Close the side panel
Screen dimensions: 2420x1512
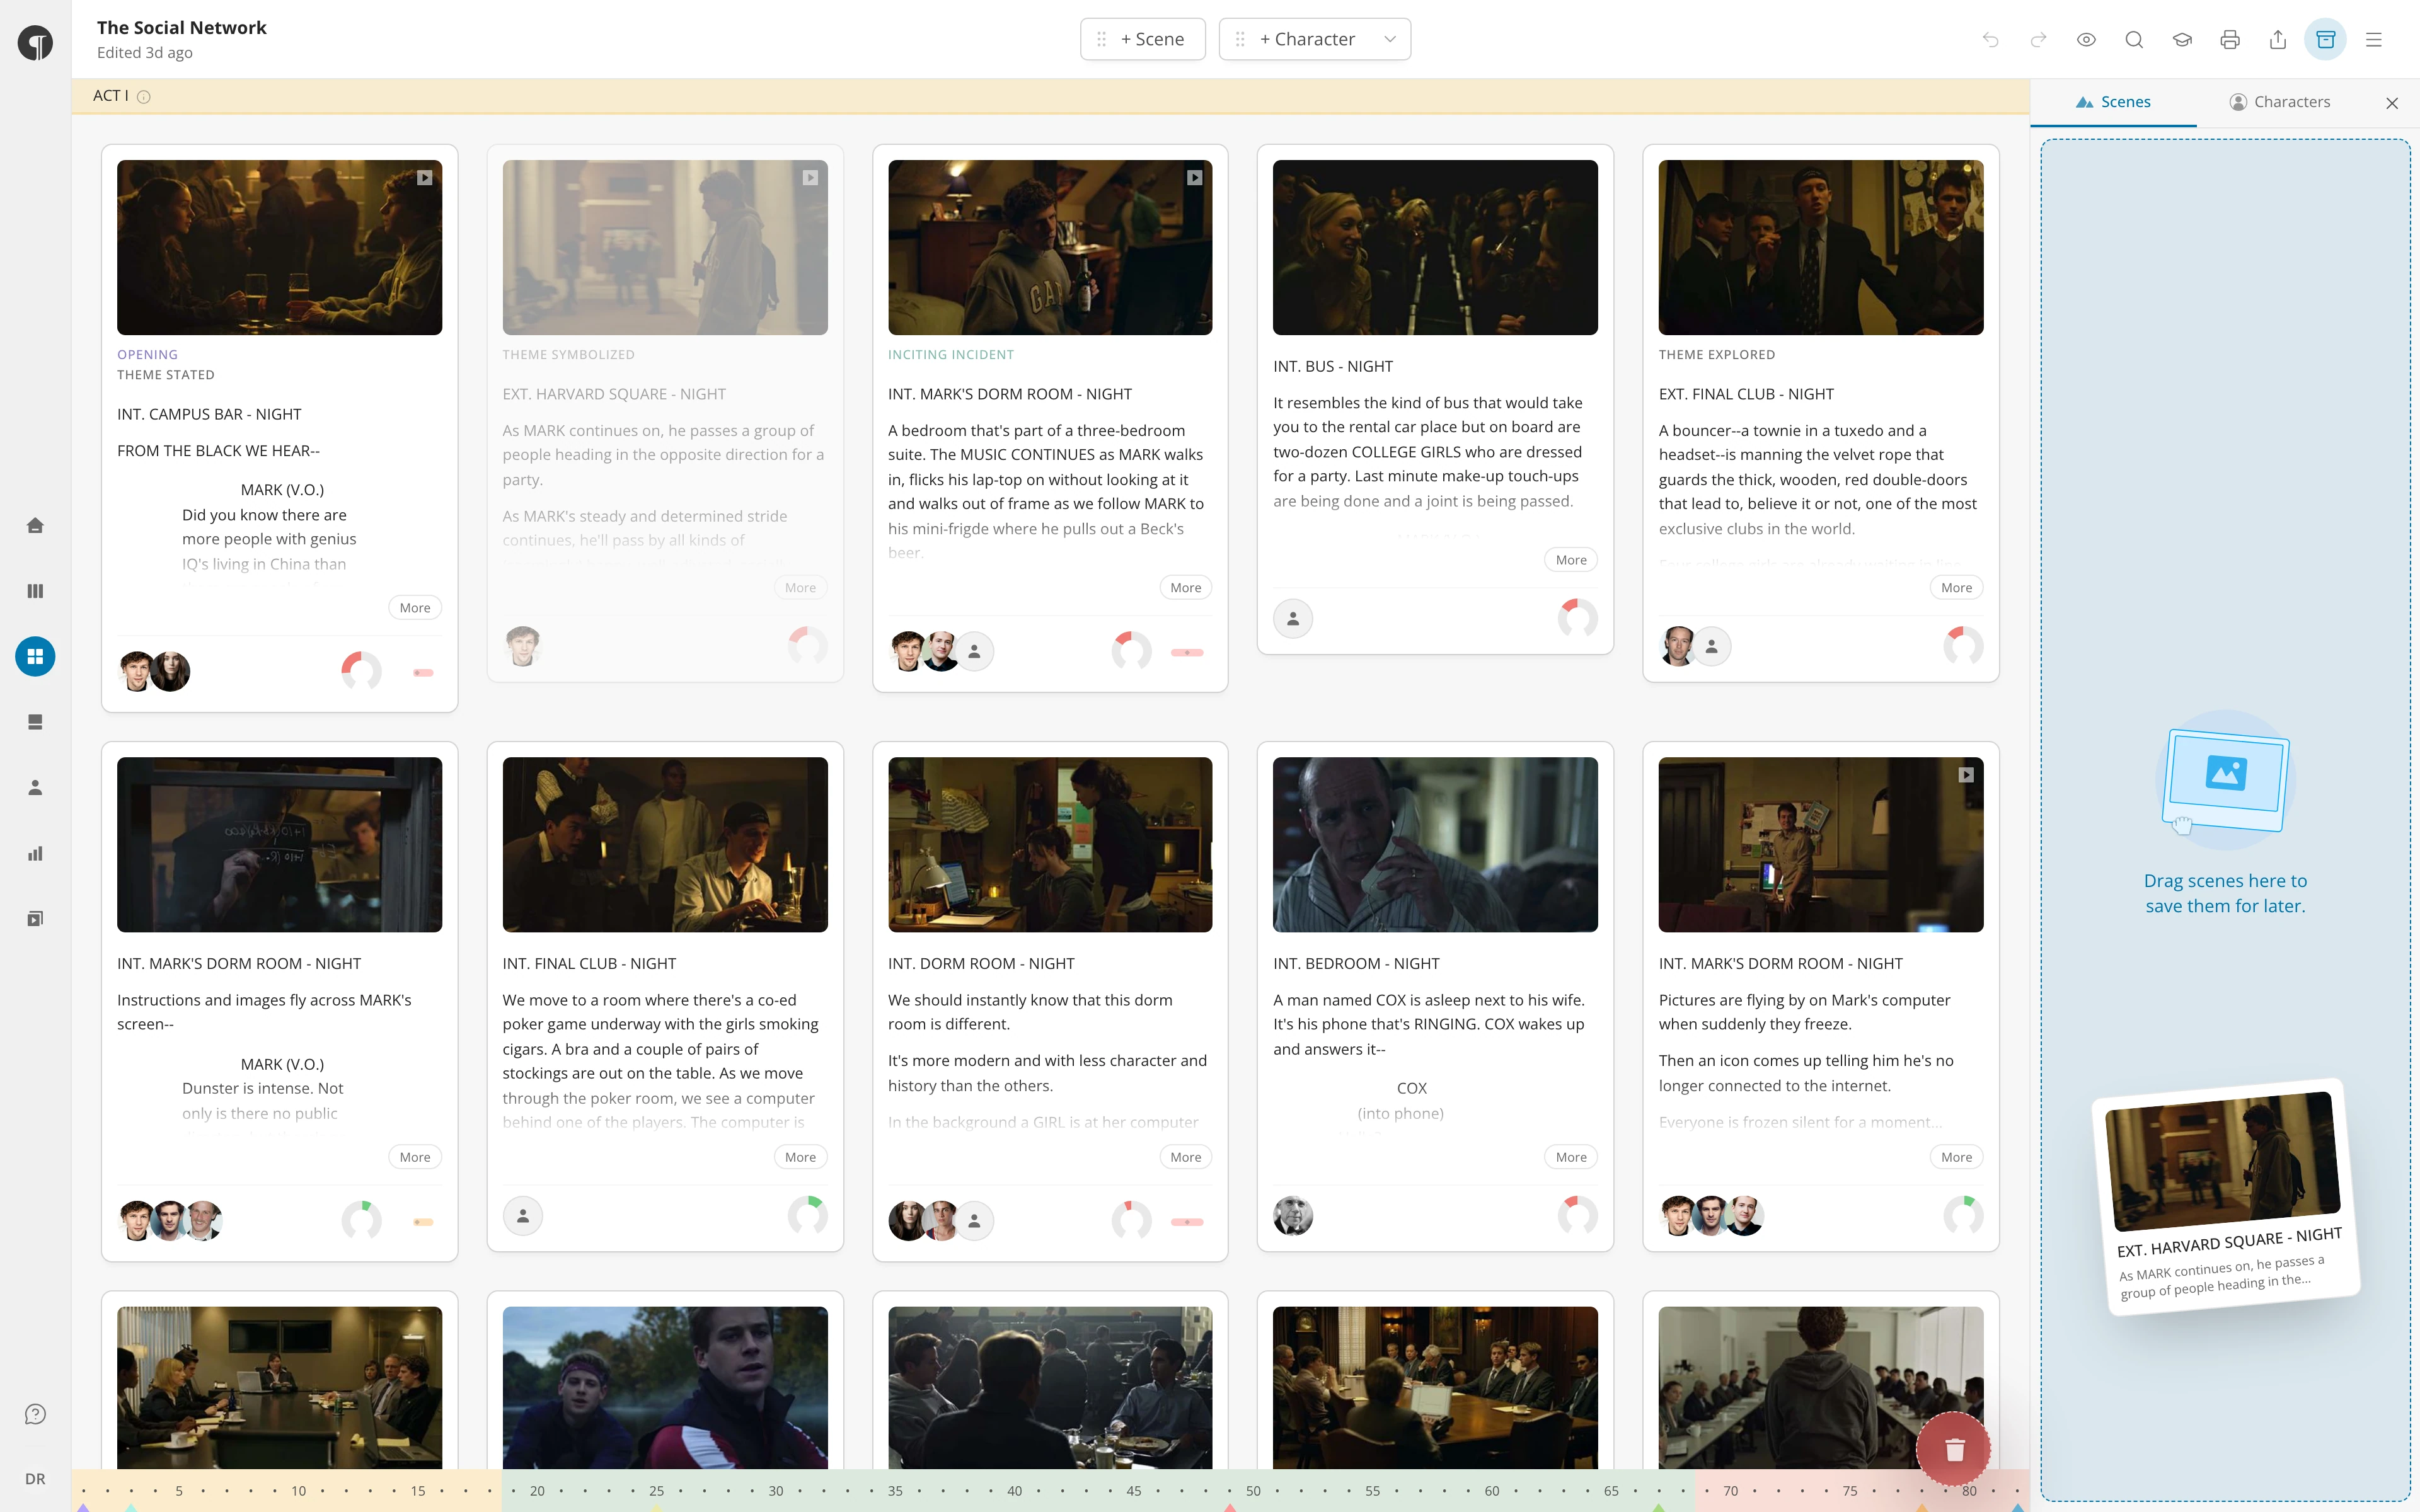pyautogui.click(x=2392, y=103)
